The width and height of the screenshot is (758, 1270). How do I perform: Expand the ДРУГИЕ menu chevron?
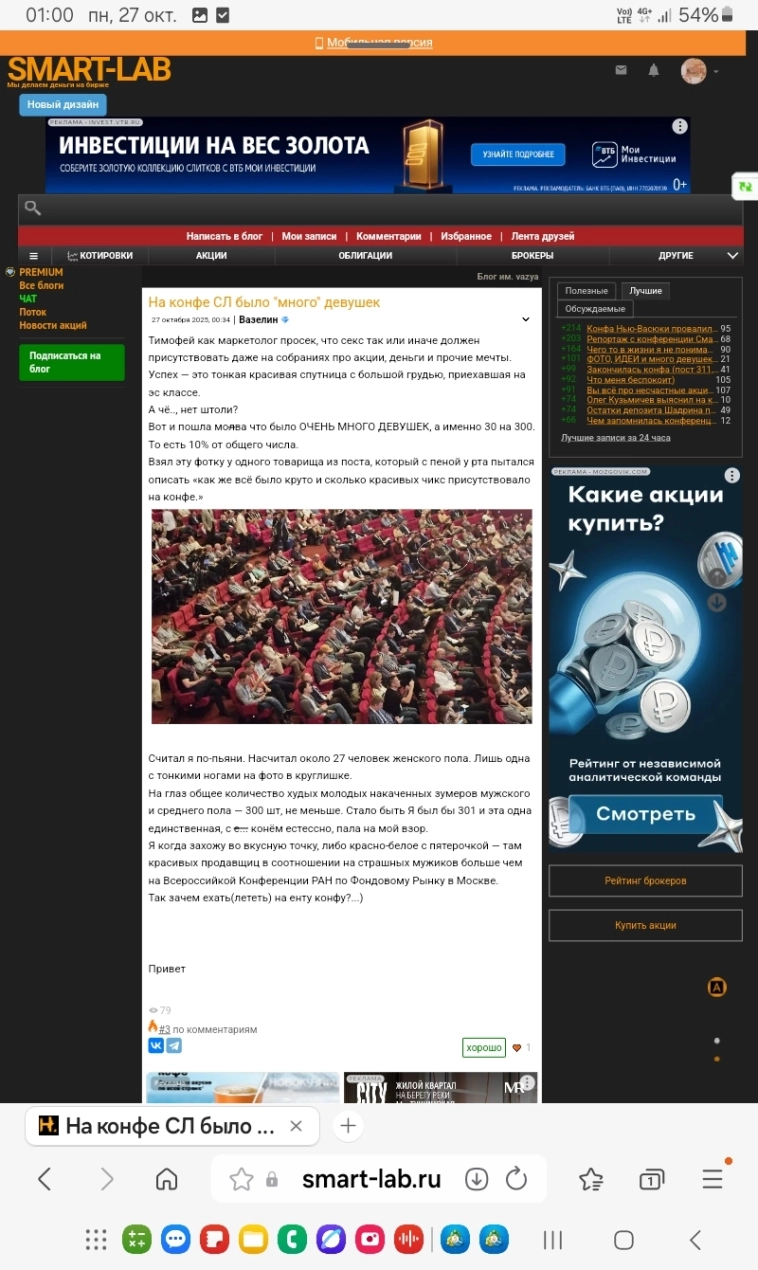click(x=732, y=256)
